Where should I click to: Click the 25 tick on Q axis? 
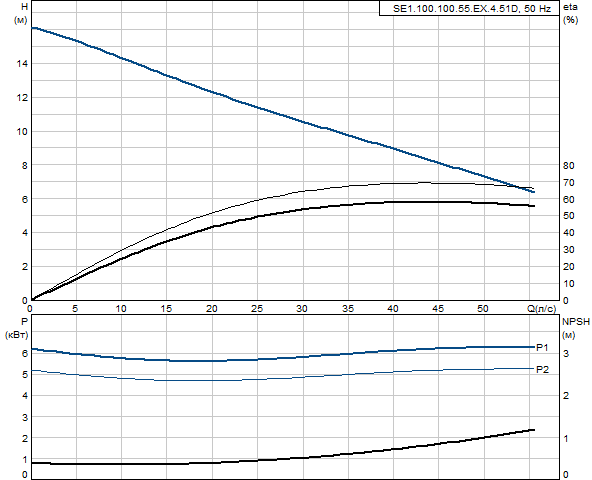click(257, 309)
